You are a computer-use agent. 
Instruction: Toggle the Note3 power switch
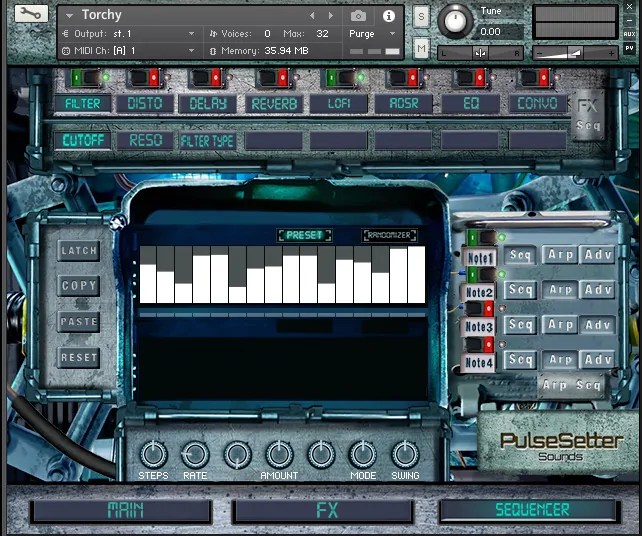479,308
